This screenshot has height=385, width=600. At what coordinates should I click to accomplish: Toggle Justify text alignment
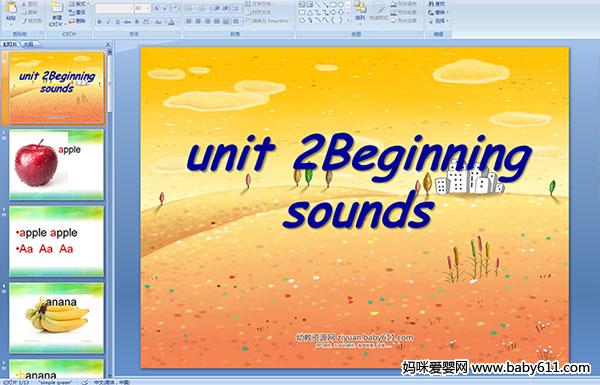point(217,21)
